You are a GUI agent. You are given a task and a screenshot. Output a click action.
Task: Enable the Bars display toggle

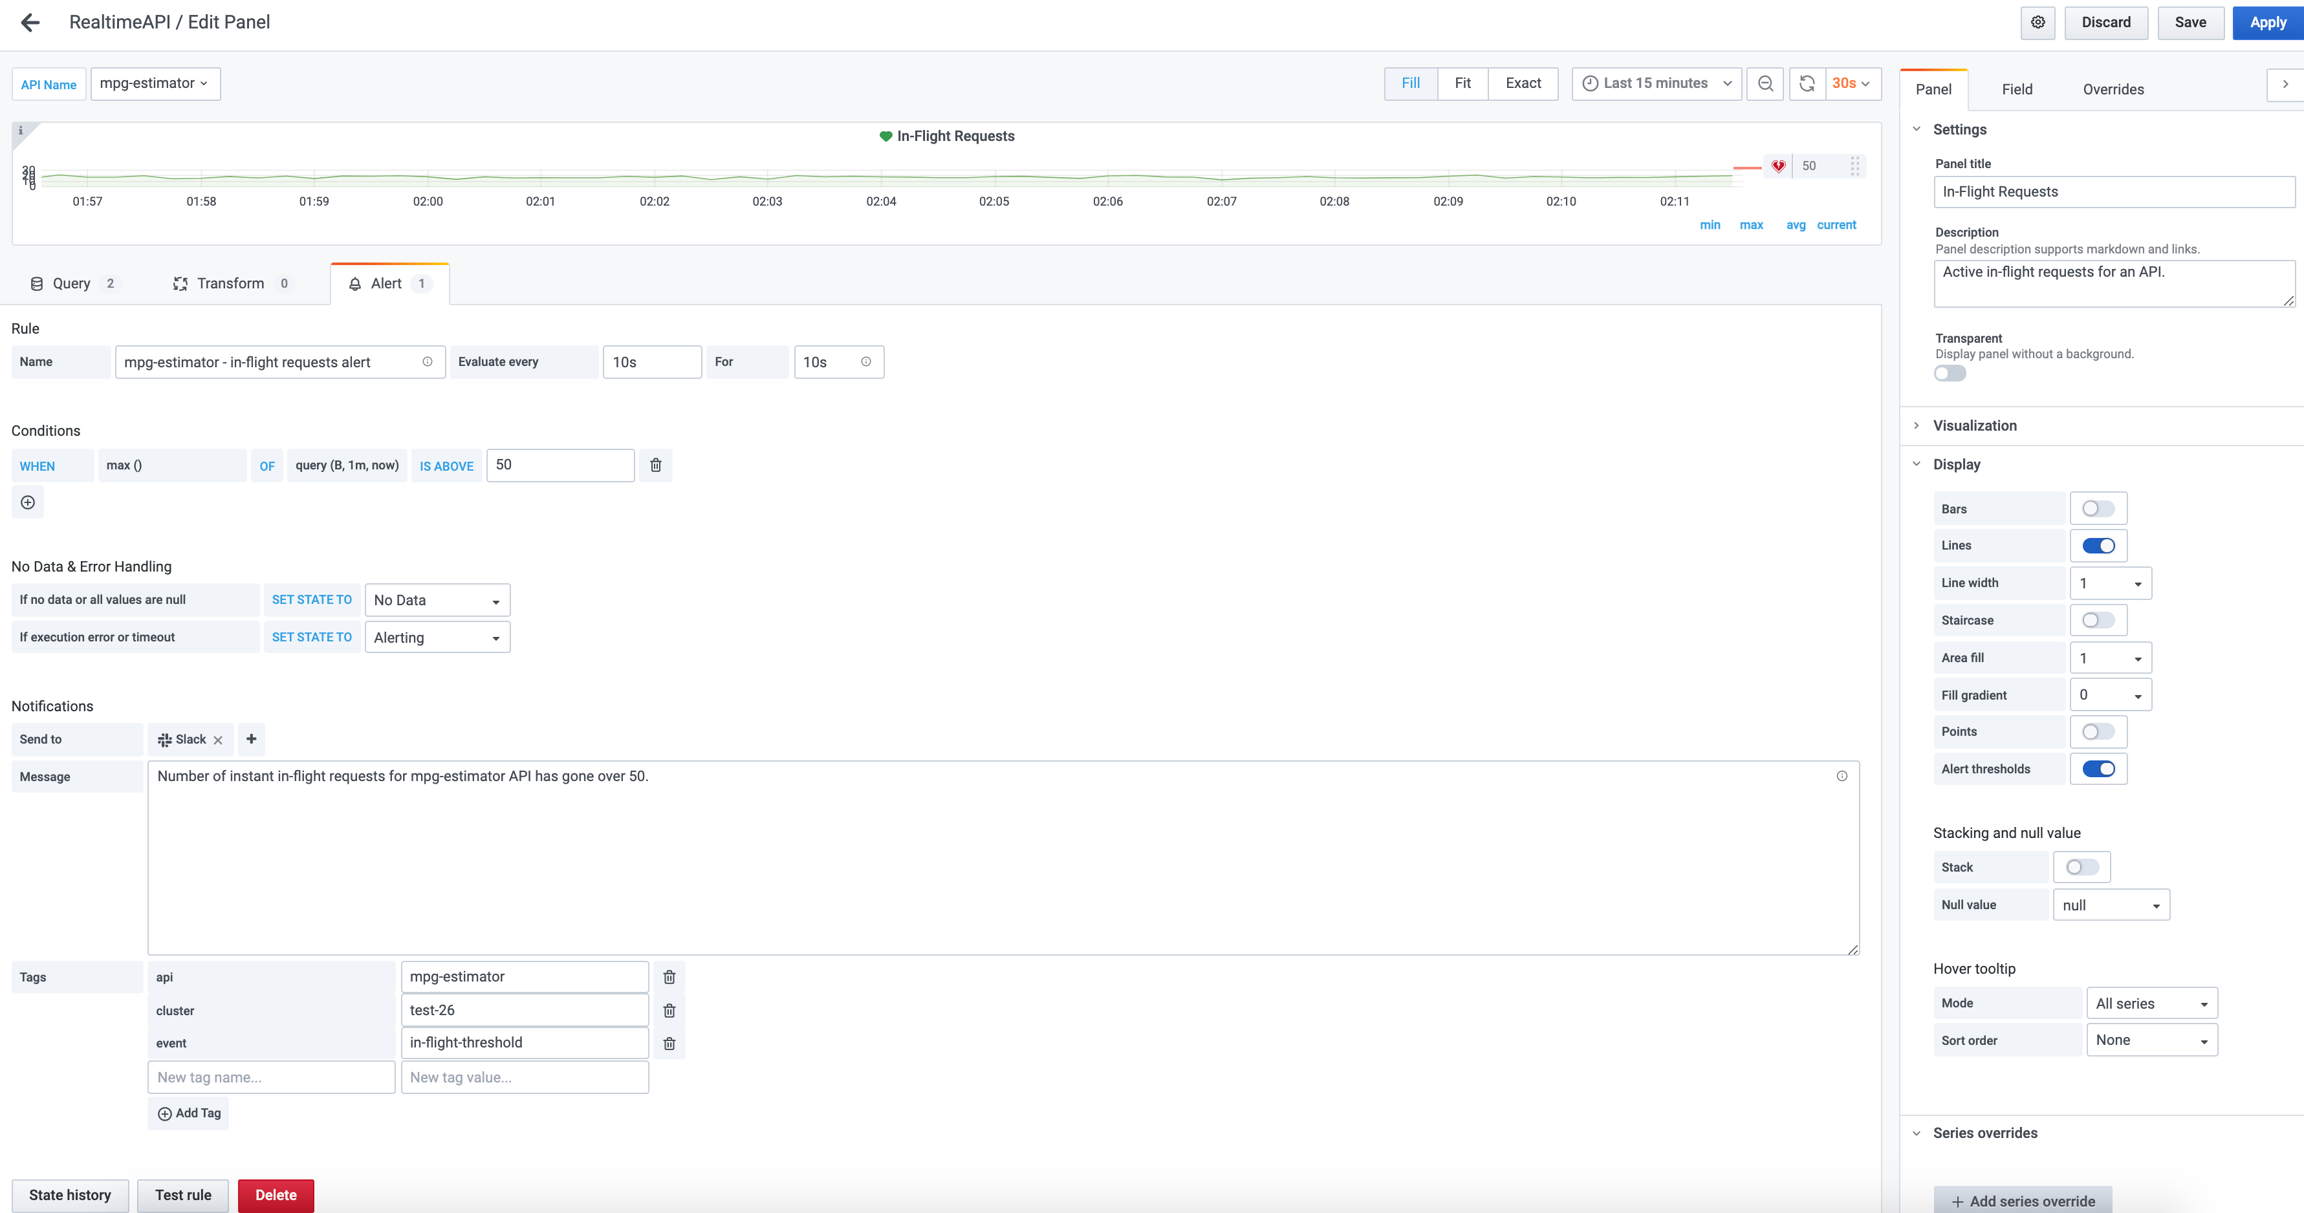2097,509
